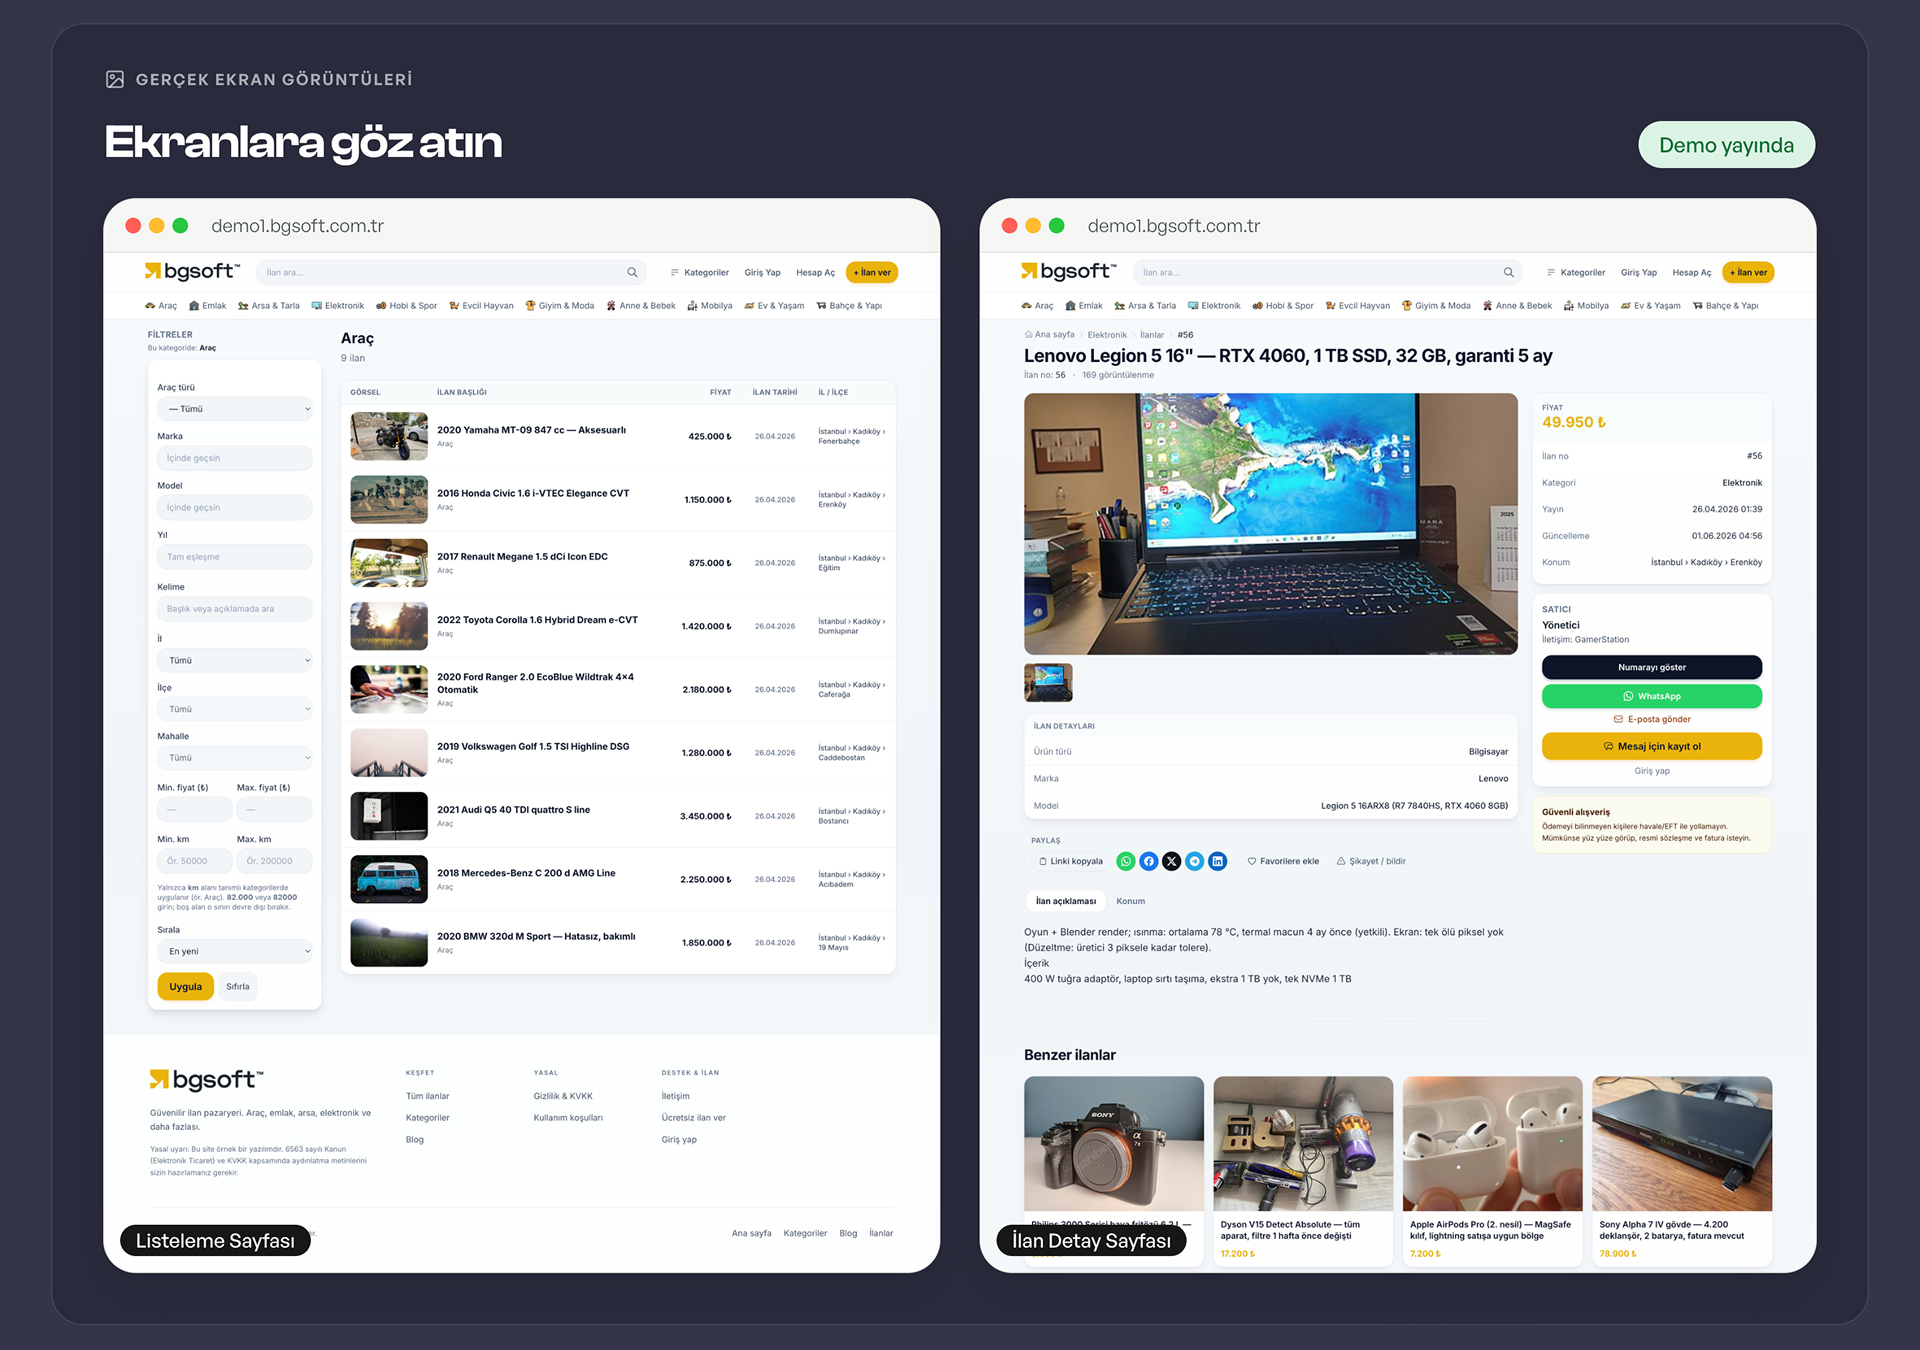Click the search magnifier icon in the listing page window
The image size is (1920, 1350).
click(x=632, y=272)
